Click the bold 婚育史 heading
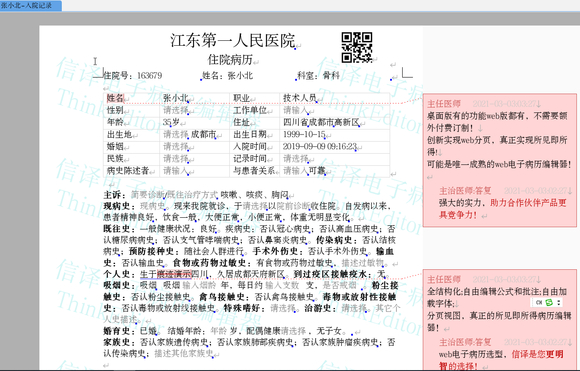The width and height of the screenshot is (580, 371). tap(116, 331)
